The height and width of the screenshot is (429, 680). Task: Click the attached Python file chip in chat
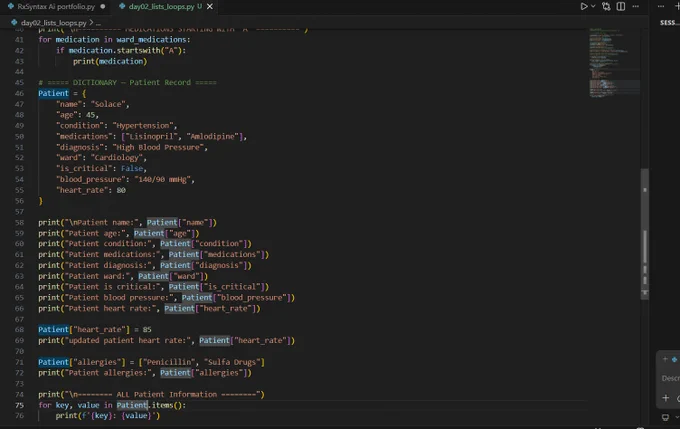675,359
